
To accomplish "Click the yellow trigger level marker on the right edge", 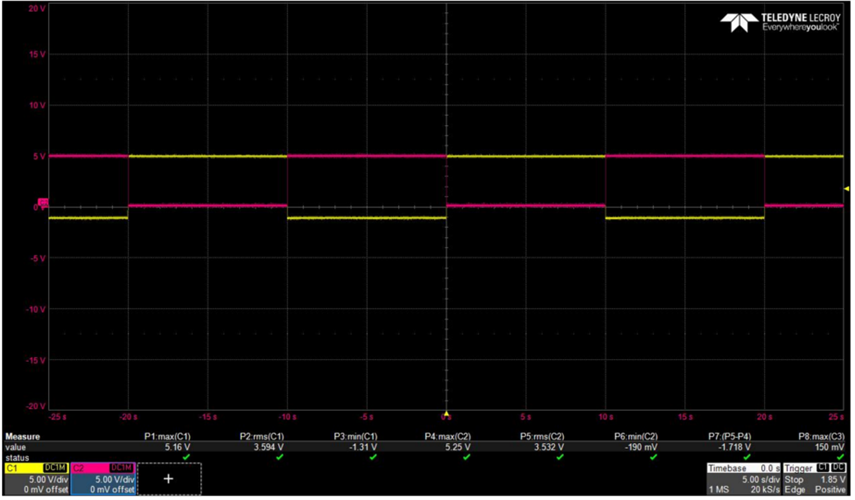I will [846, 189].
